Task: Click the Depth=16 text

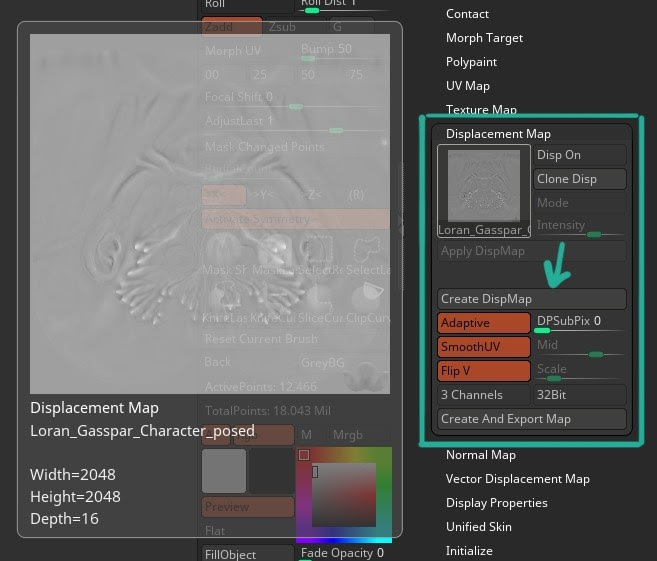Action: 64,519
